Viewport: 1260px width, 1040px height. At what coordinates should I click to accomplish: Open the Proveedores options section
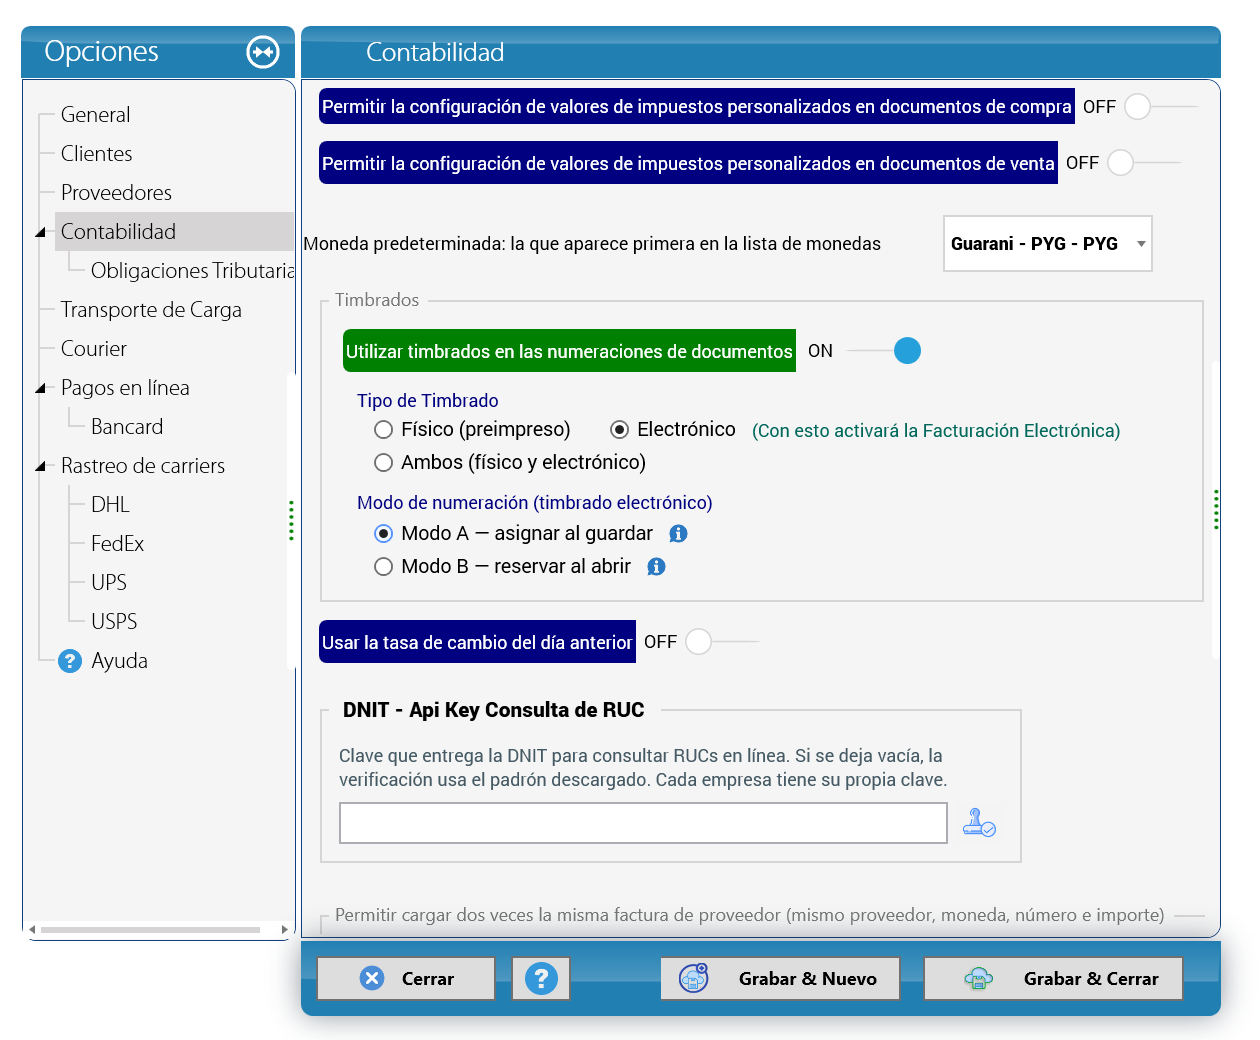tap(116, 193)
